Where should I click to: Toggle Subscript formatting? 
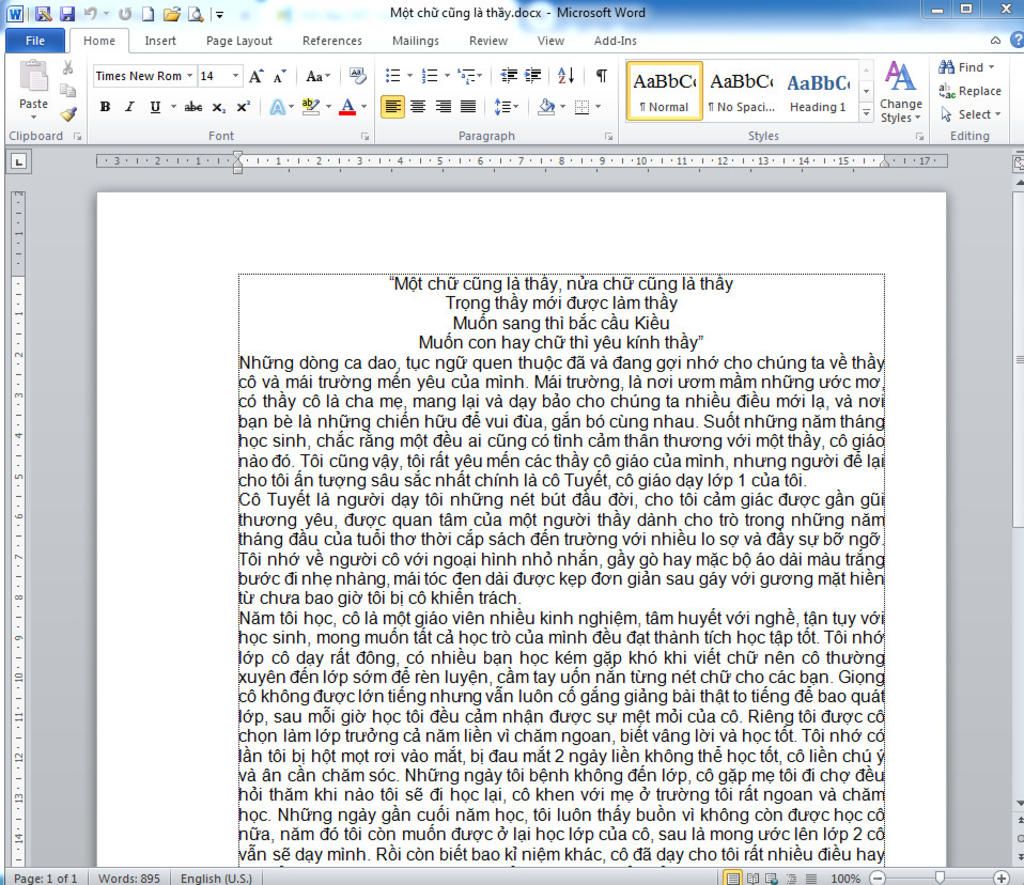219,107
